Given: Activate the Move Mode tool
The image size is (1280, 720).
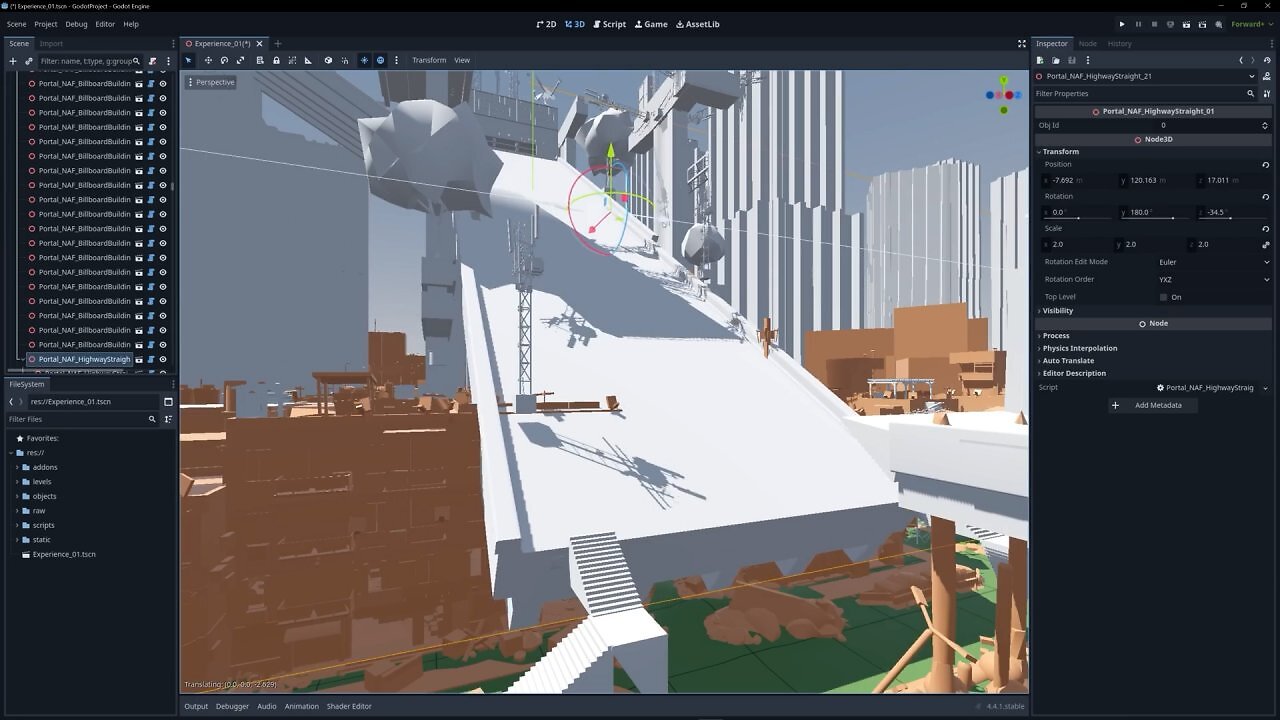Looking at the screenshot, I should tap(208, 60).
